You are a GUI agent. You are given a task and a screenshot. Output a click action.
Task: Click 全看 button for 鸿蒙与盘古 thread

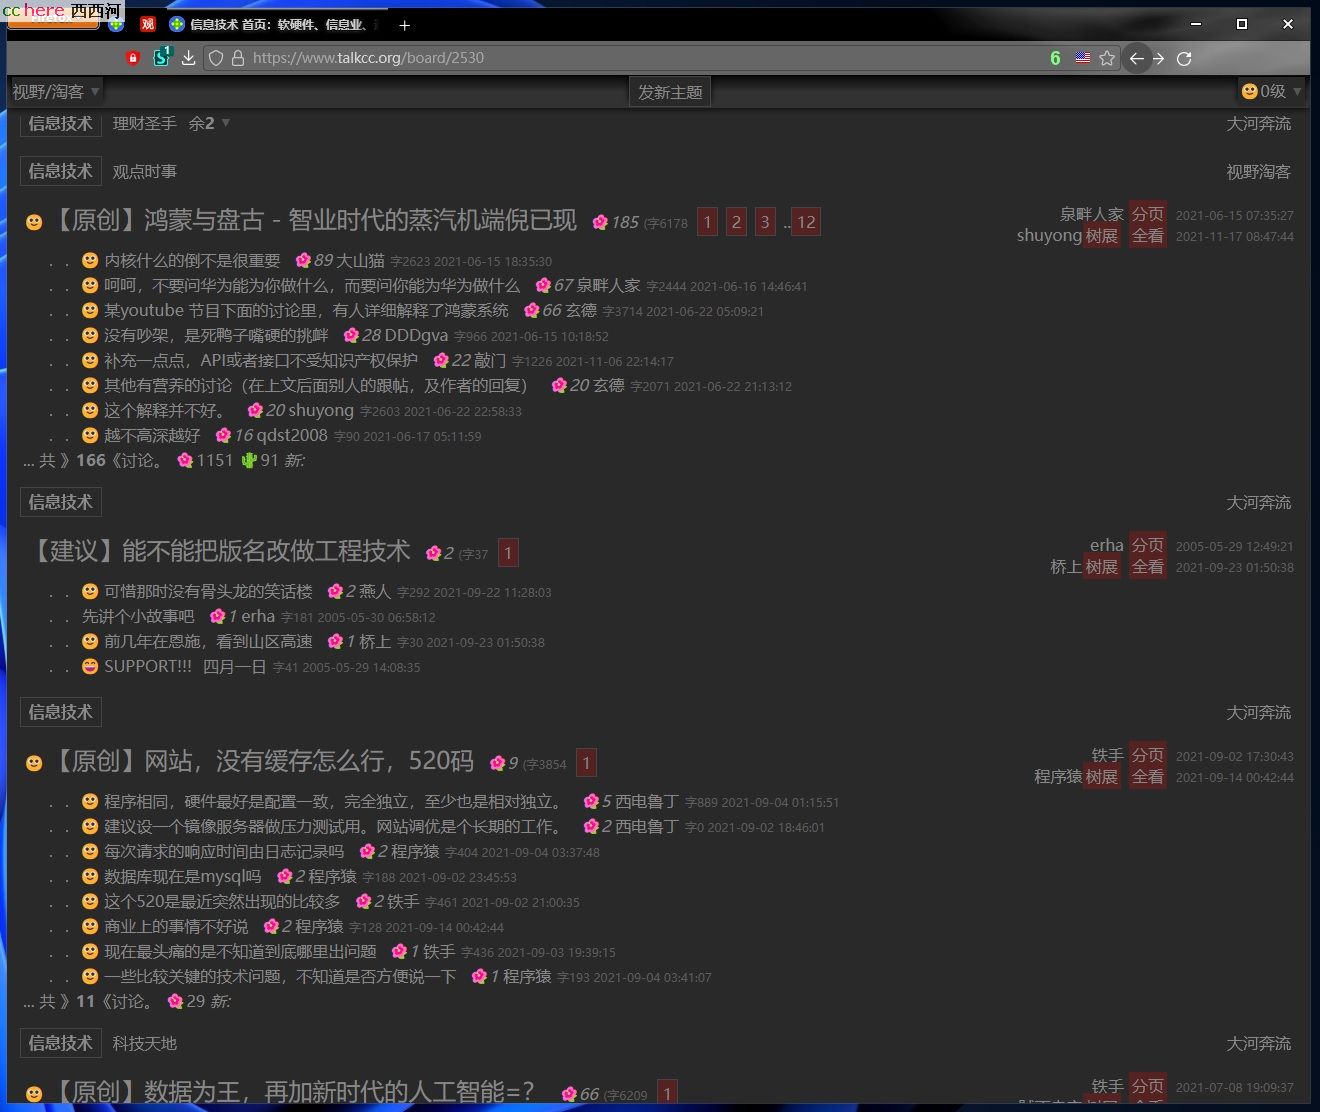1147,236
